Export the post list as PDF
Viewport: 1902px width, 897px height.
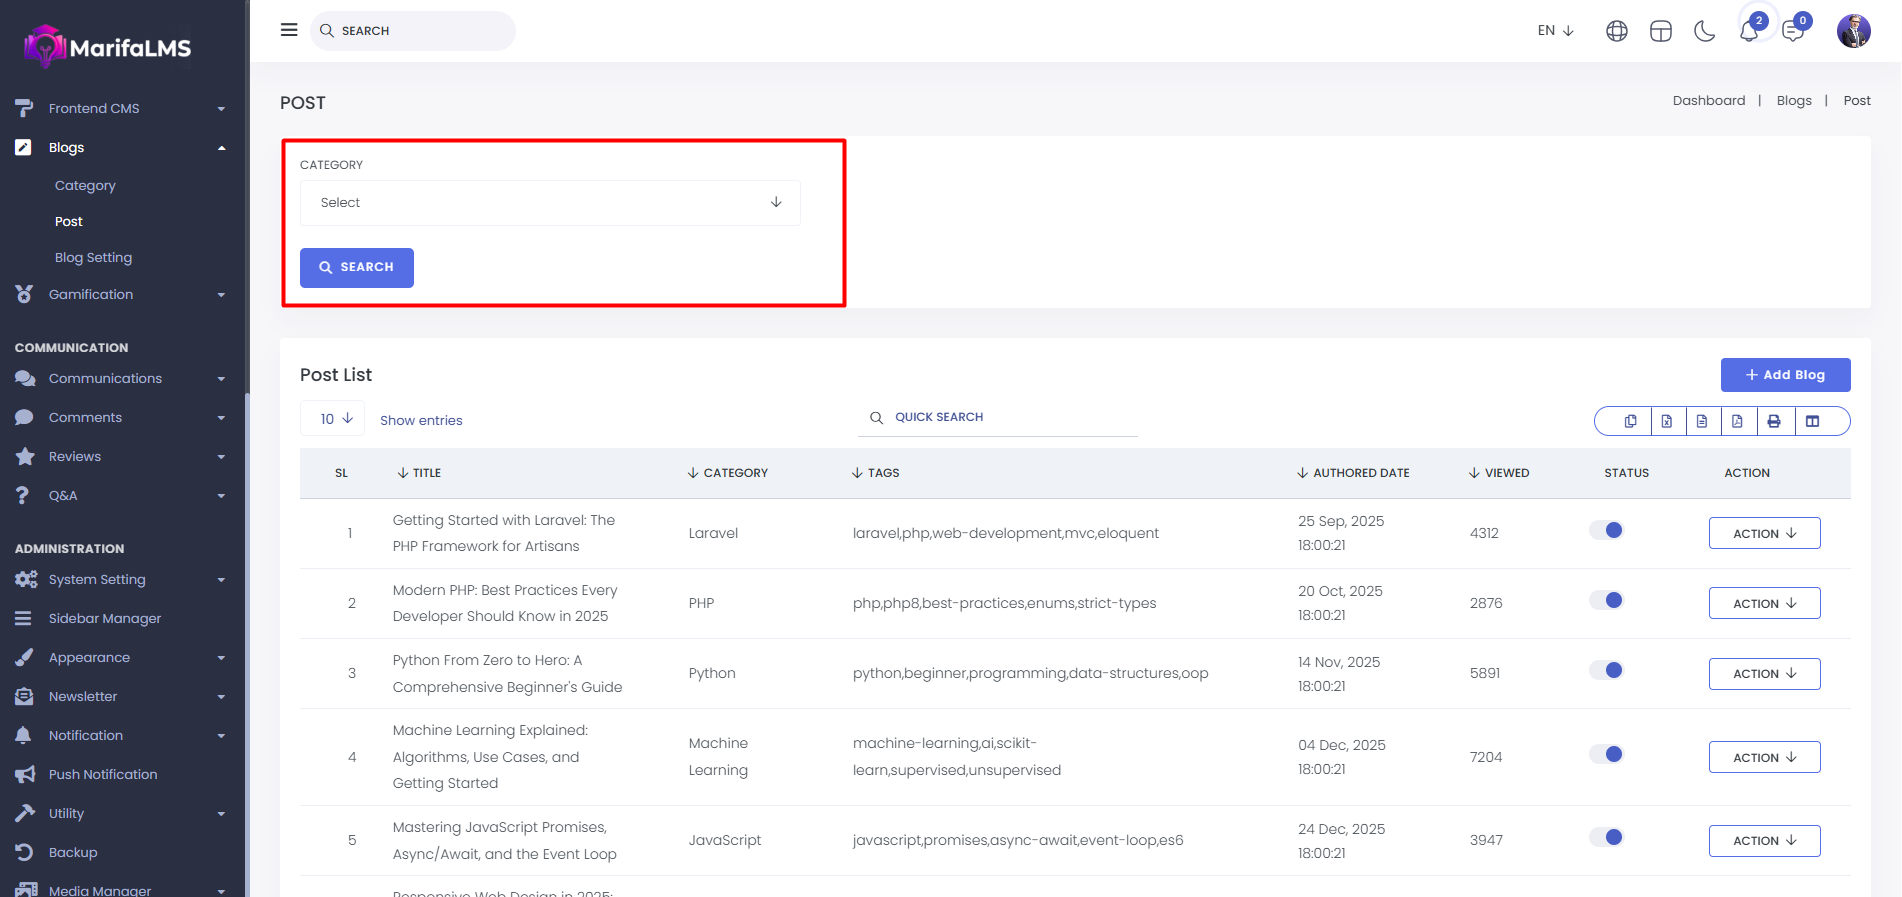pyautogui.click(x=1738, y=421)
